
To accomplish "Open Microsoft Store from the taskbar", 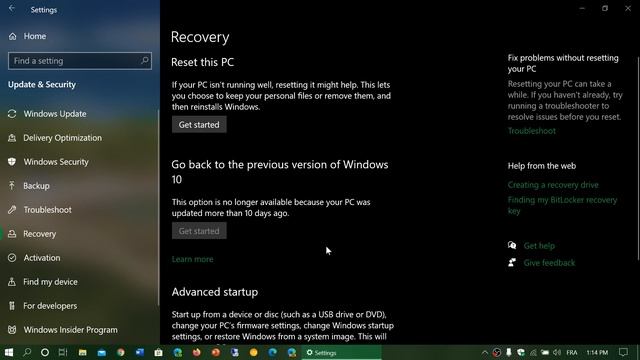I will (158, 352).
